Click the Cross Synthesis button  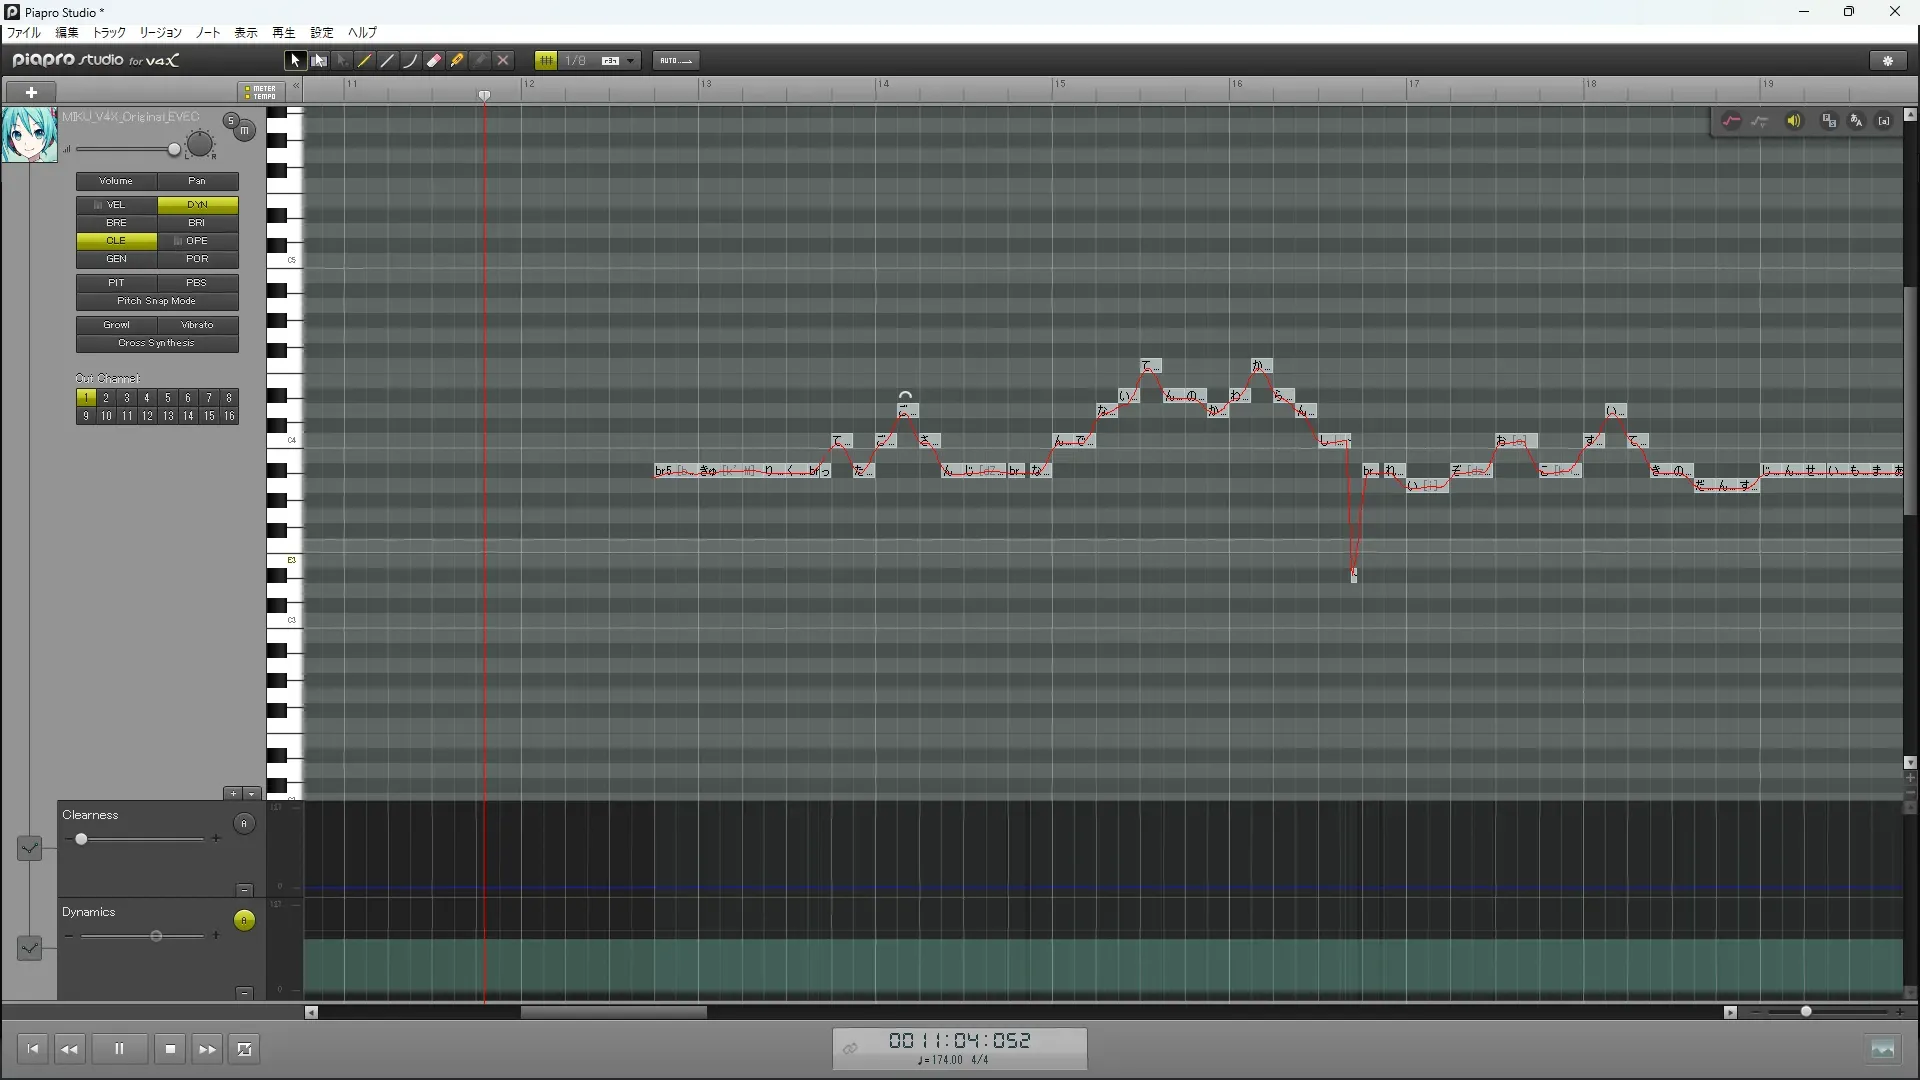click(157, 343)
